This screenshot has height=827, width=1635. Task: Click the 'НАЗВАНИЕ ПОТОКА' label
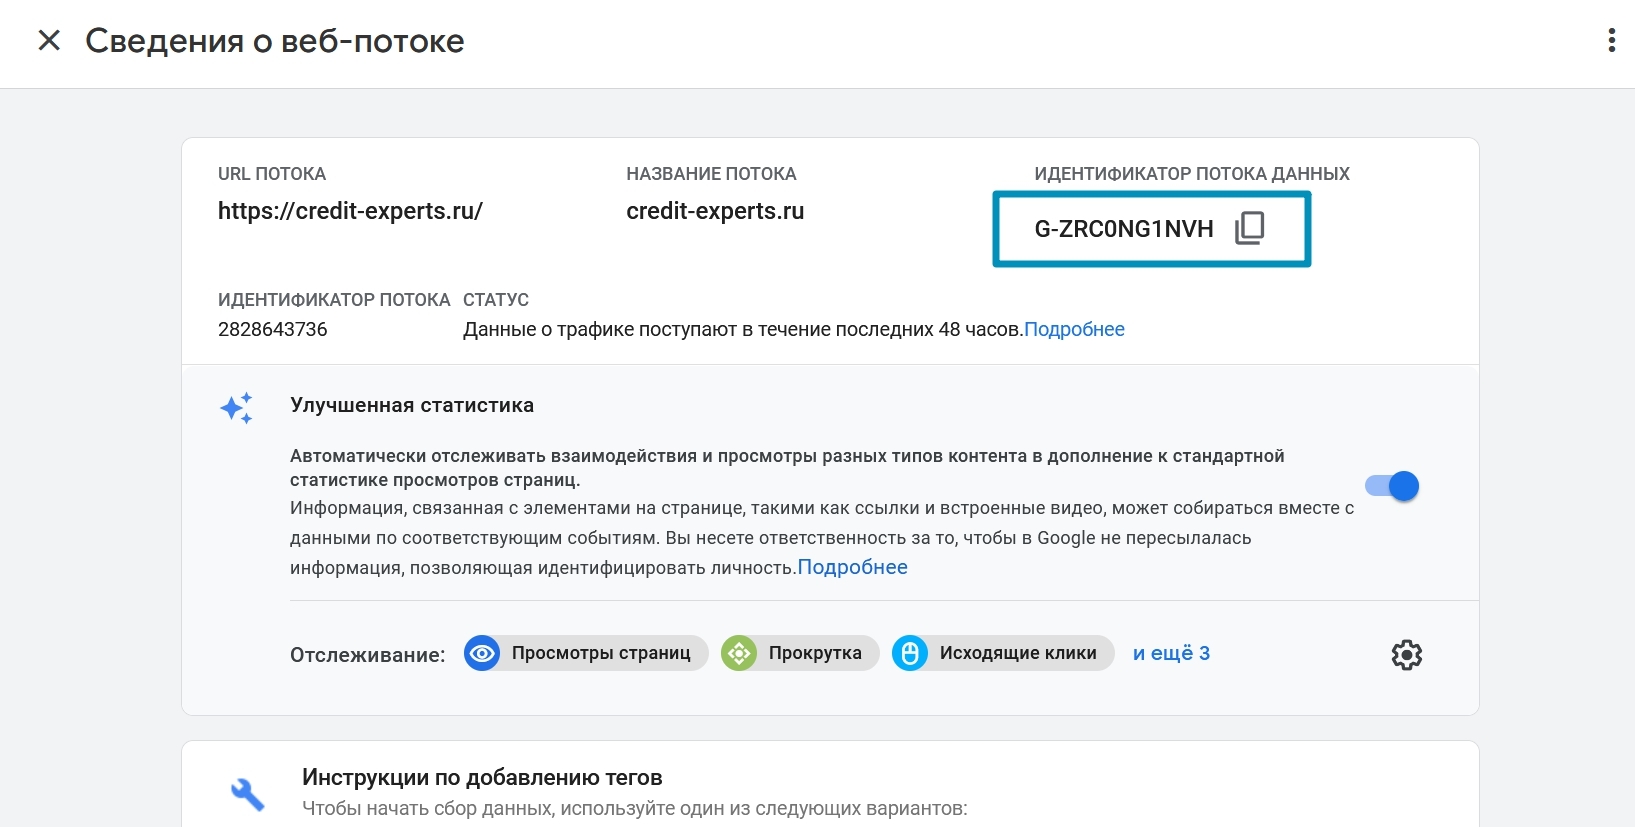(711, 174)
